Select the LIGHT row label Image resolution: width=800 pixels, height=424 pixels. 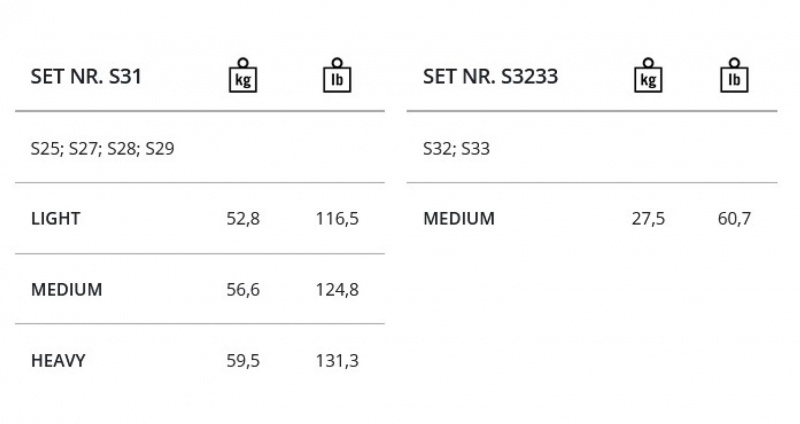click(x=56, y=218)
